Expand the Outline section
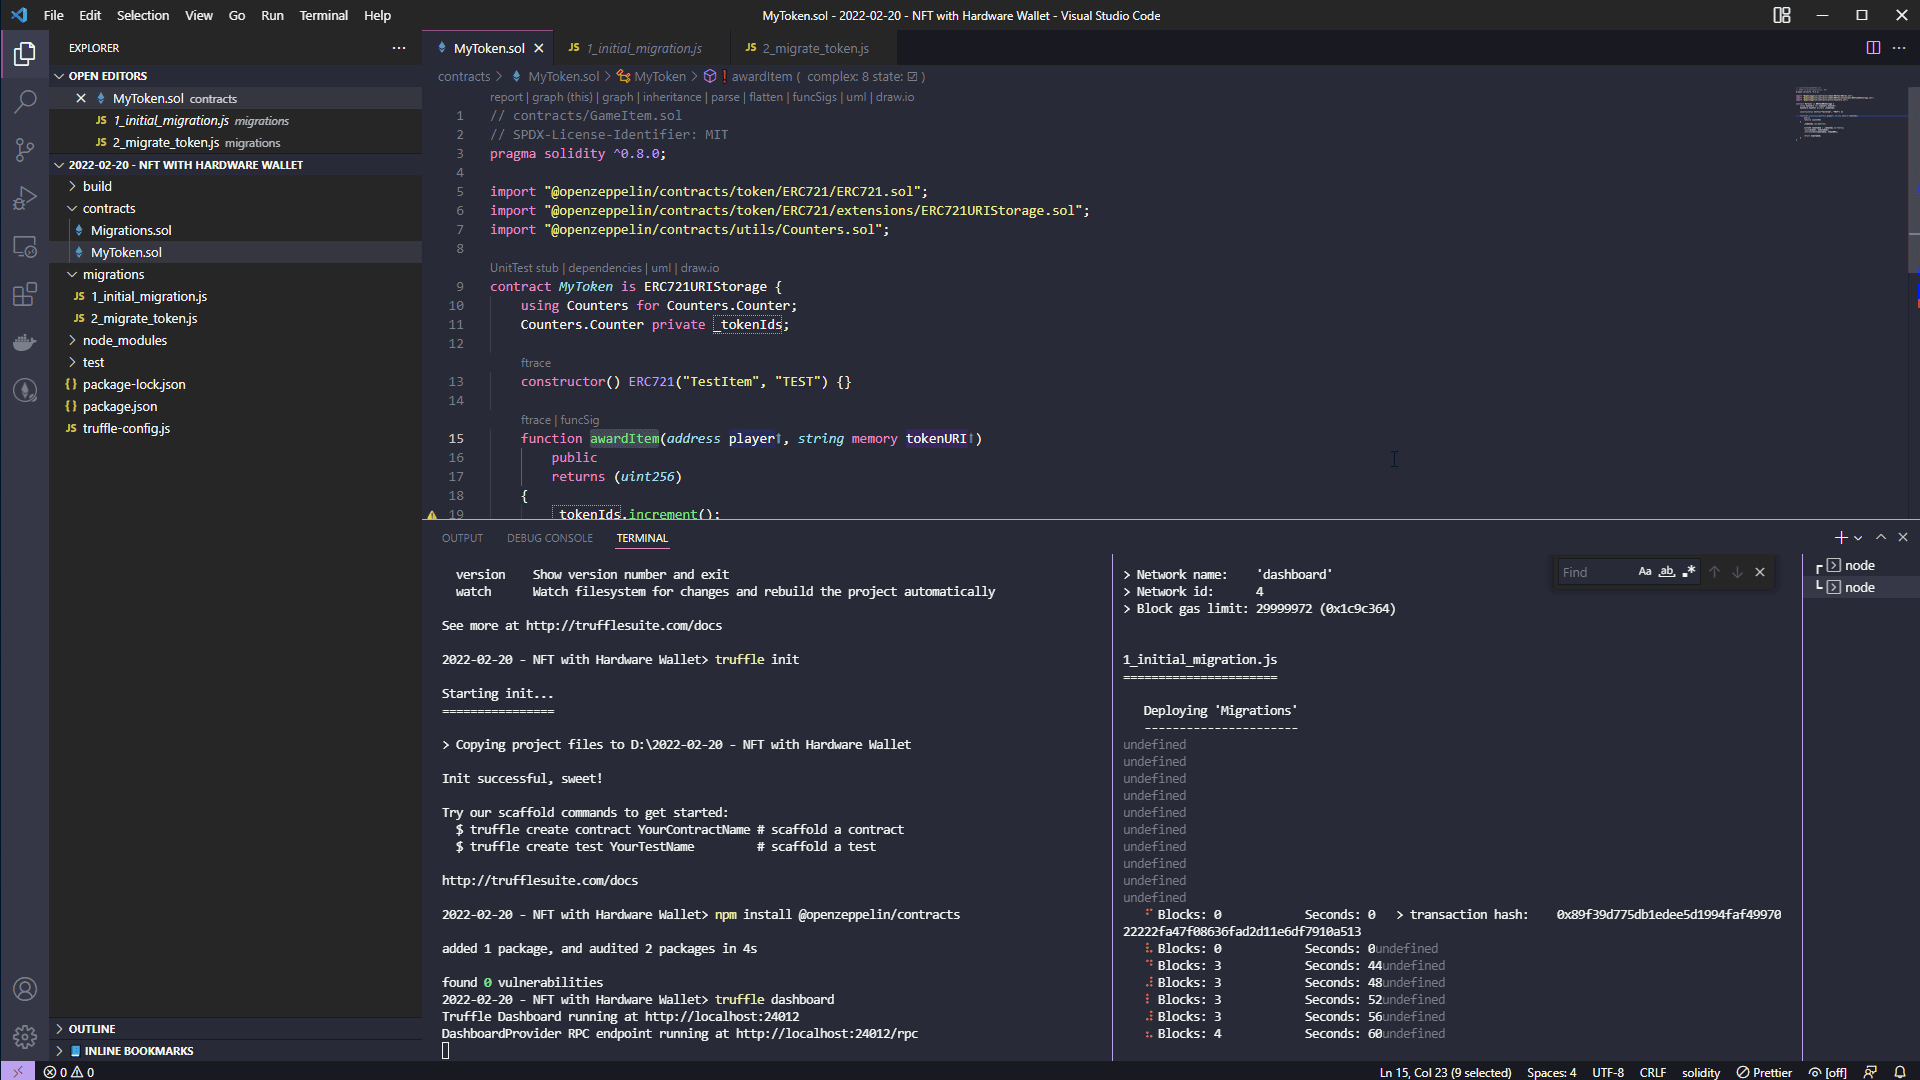This screenshot has width=1920, height=1080. [x=92, y=1029]
